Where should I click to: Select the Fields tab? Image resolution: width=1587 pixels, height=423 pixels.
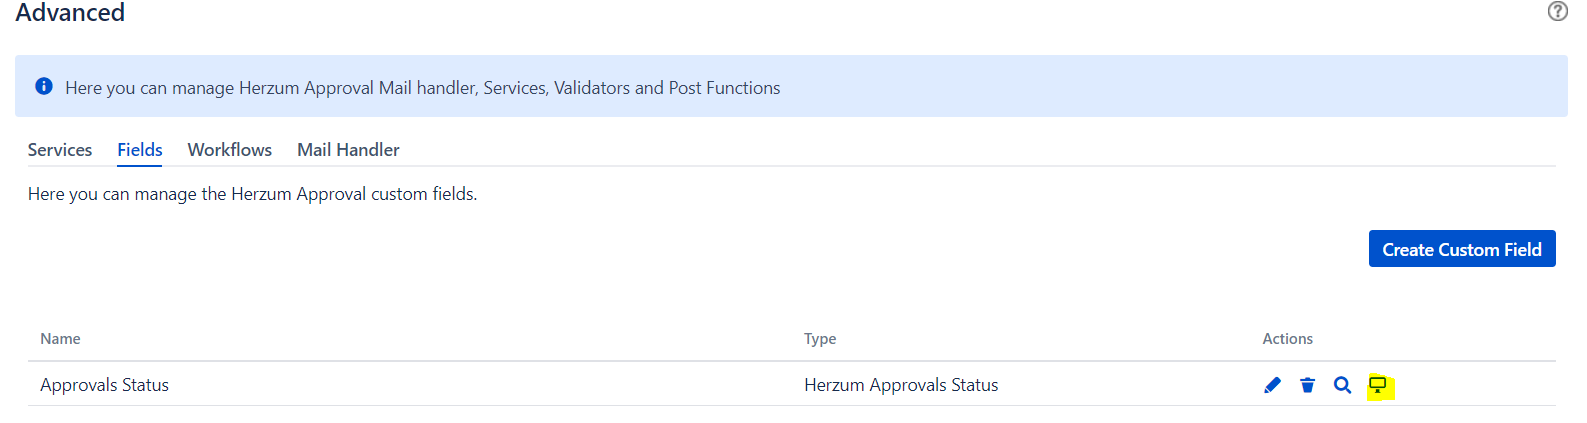(x=140, y=150)
